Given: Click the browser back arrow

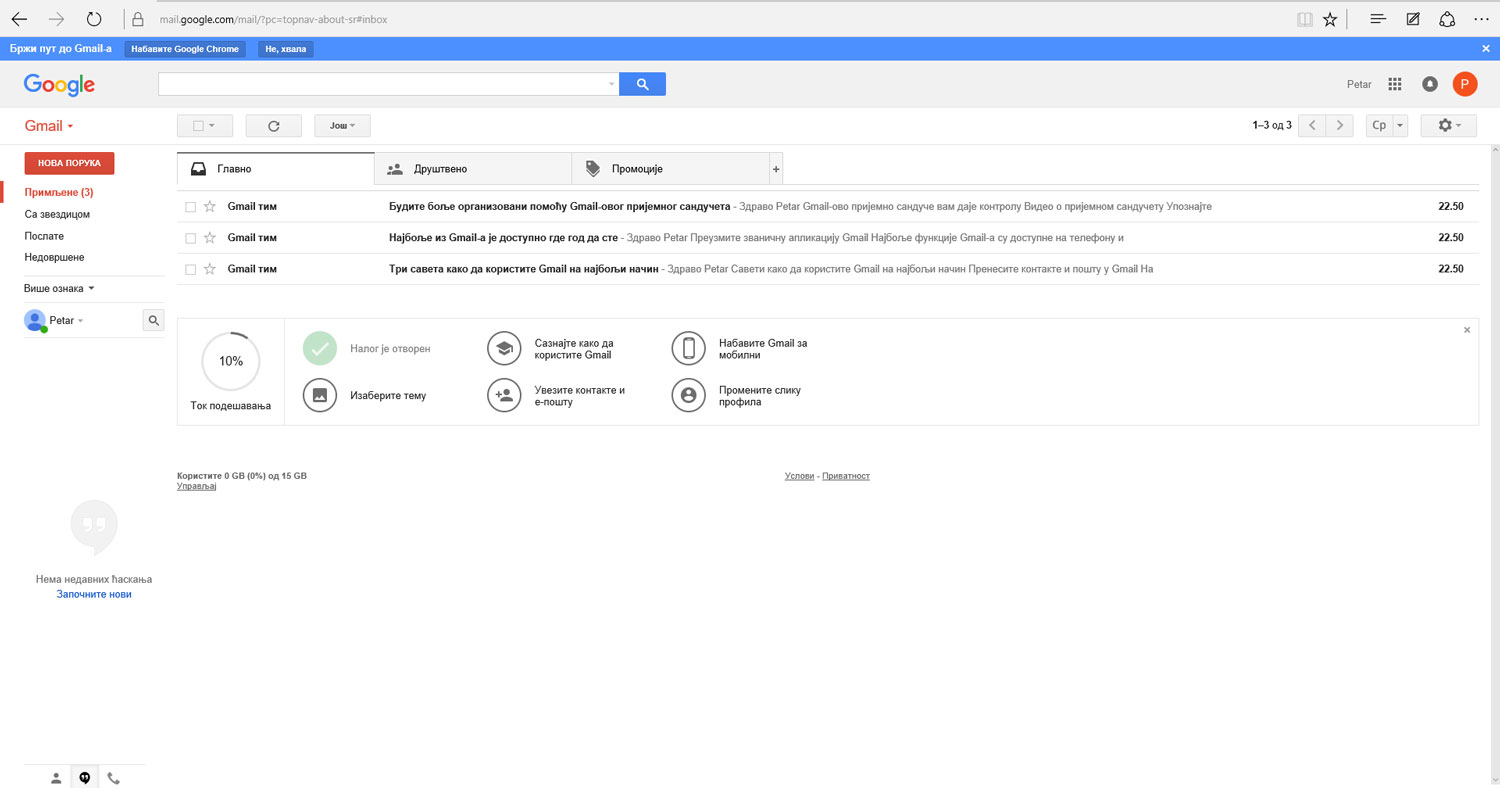Looking at the screenshot, I should tap(19, 19).
